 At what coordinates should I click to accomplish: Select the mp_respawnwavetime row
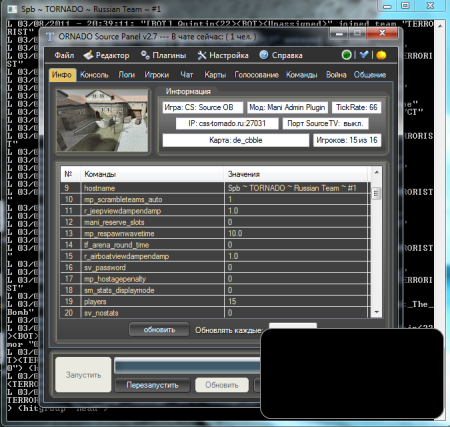[x=215, y=234]
